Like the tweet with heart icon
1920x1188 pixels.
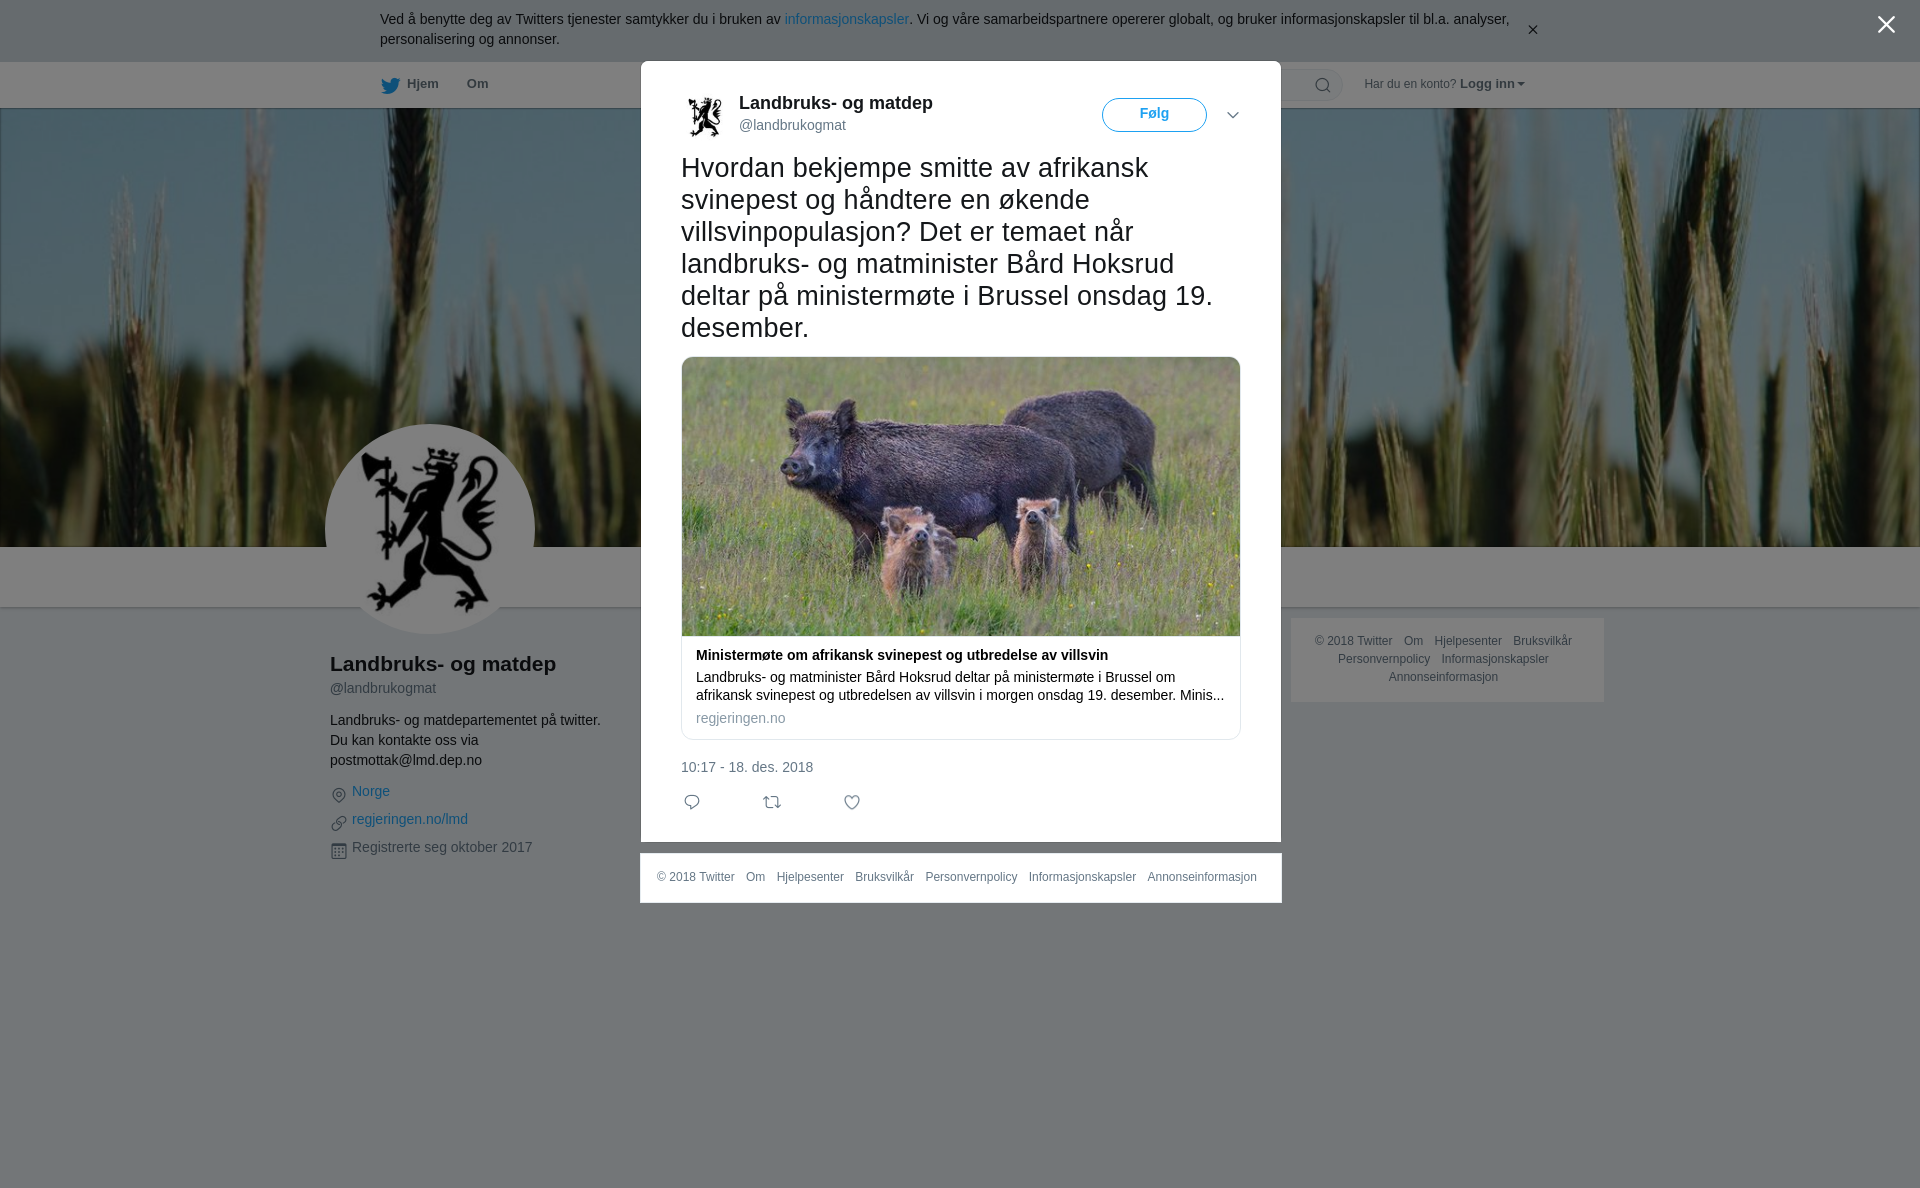pyautogui.click(x=852, y=802)
